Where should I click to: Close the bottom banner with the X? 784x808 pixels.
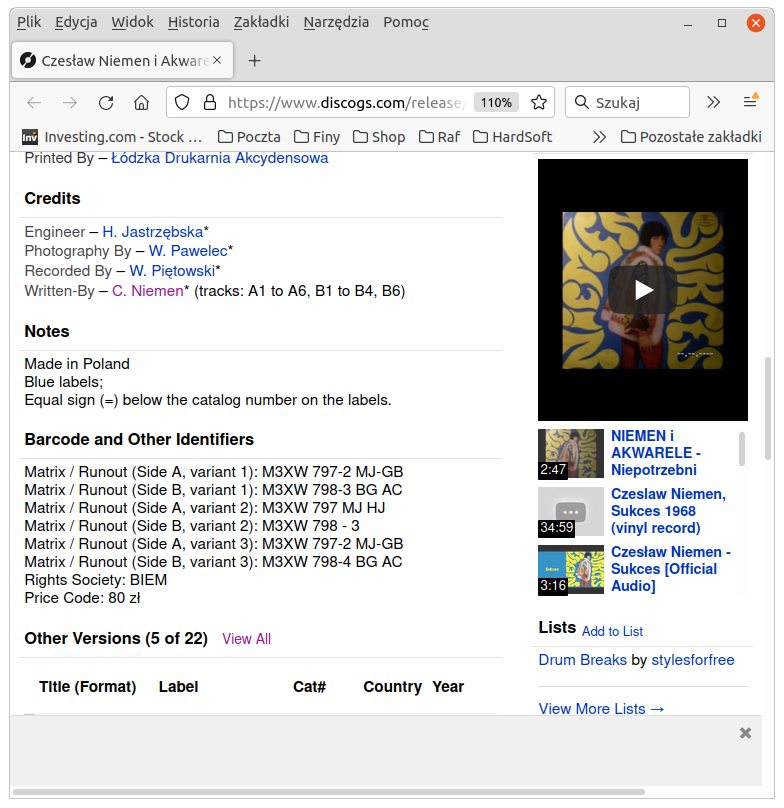[745, 733]
